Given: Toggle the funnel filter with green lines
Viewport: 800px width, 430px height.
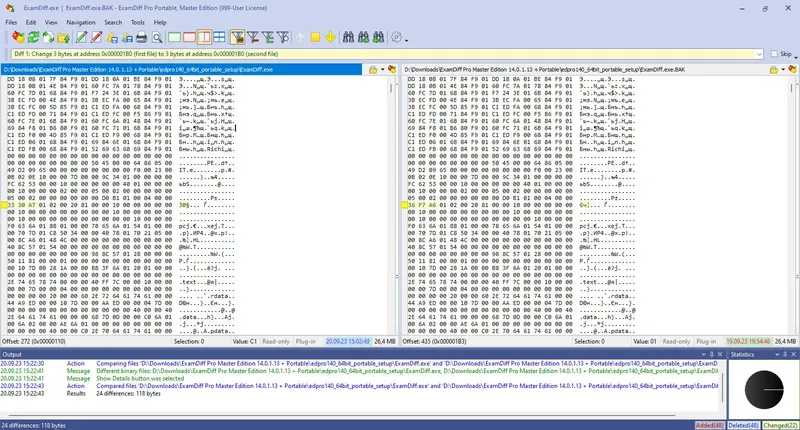Looking at the screenshot, I should 268,37.
